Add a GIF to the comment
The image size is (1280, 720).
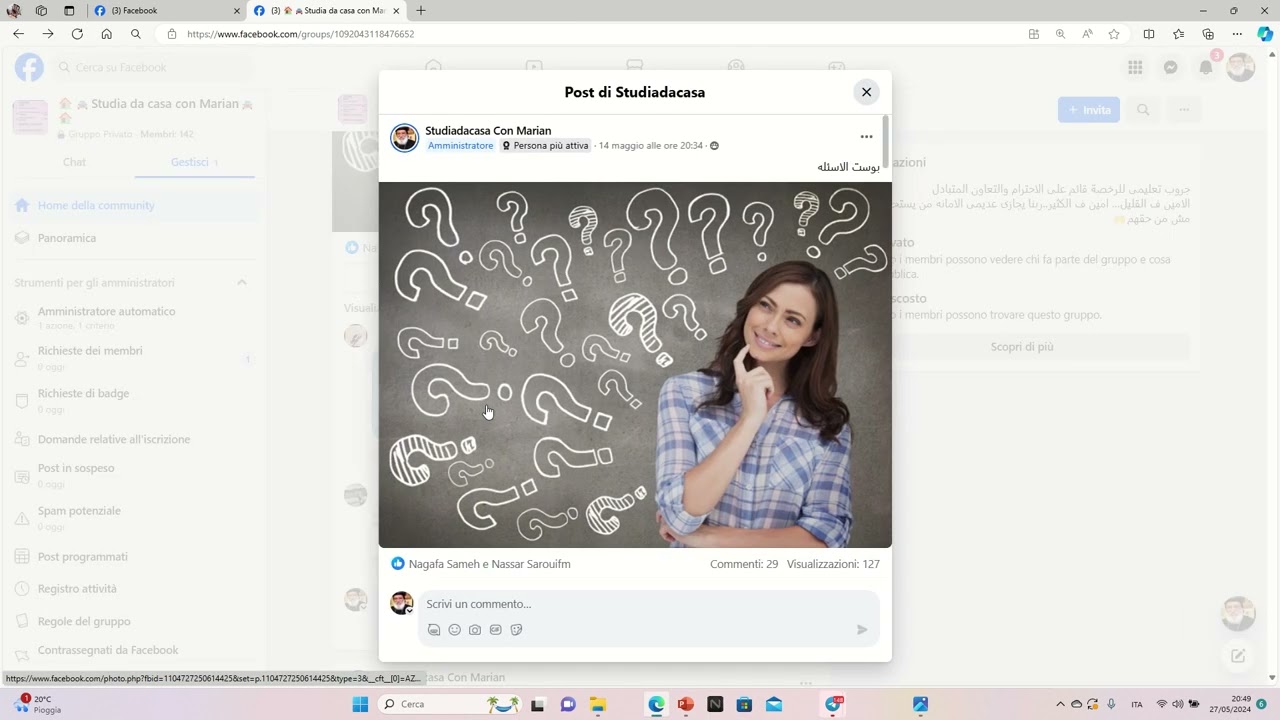pyautogui.click(x=496, y=630)
